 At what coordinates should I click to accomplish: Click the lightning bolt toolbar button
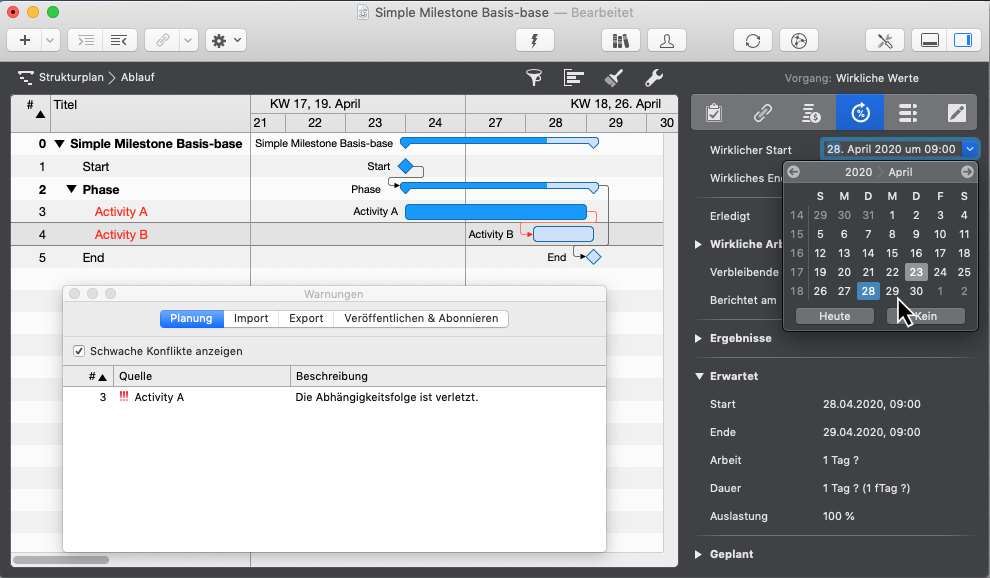tap(534, 41)
